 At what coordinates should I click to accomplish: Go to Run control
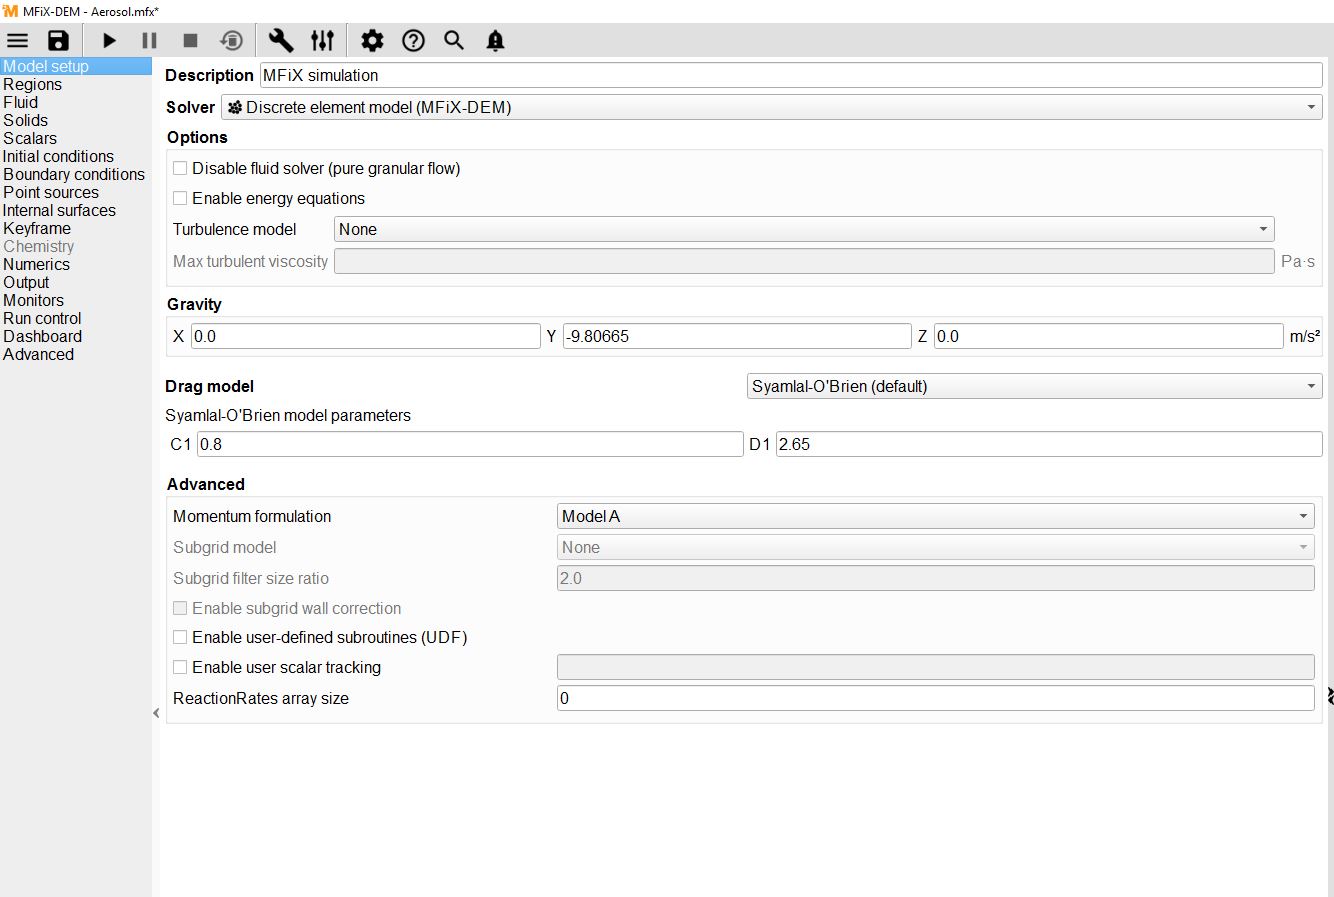pyautogui.click(x=76, y=318)
